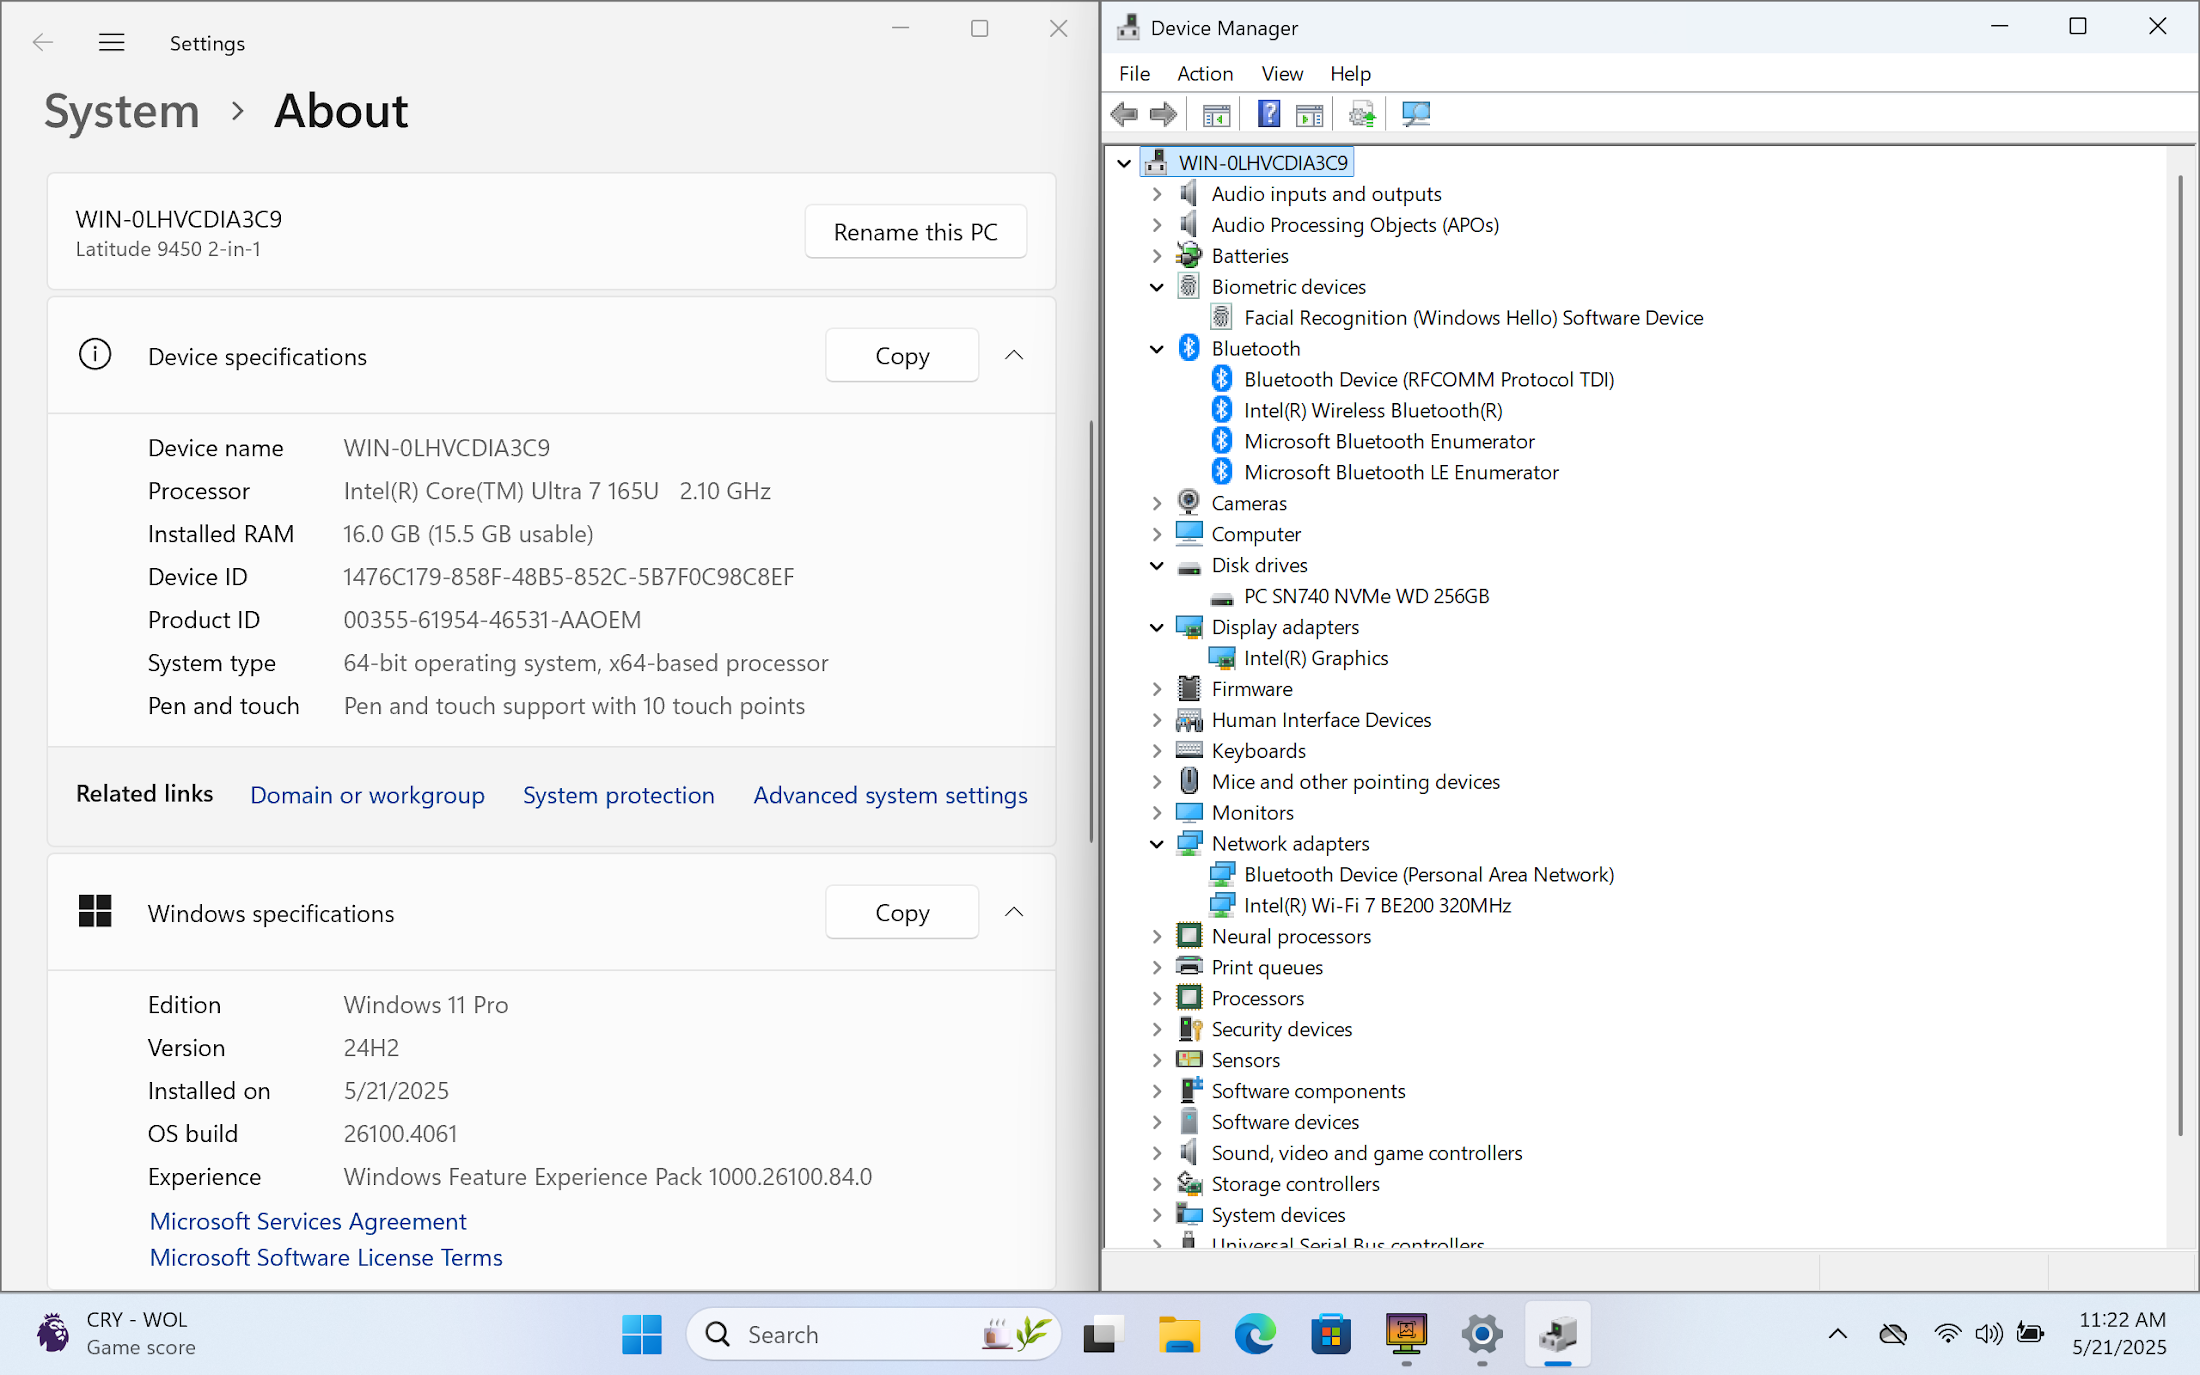Expand Sound, video and game controllers
Screen dimensions: 2200x1375
tap(1157, 1153)
